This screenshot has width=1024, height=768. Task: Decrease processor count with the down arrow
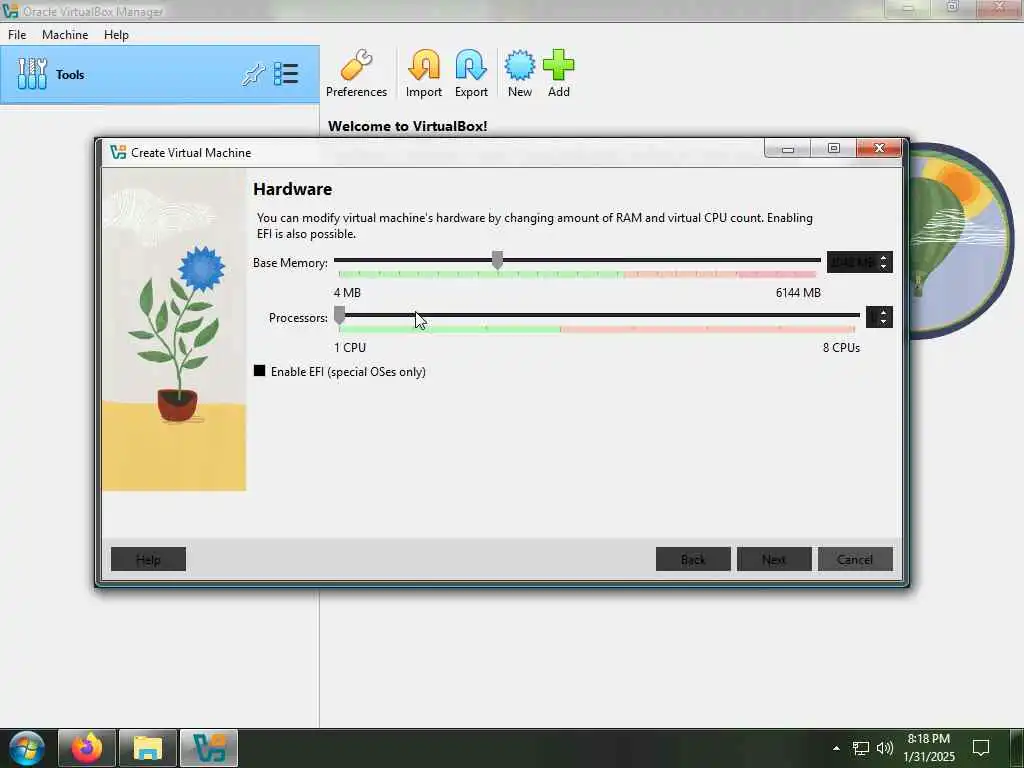point(884,321)
